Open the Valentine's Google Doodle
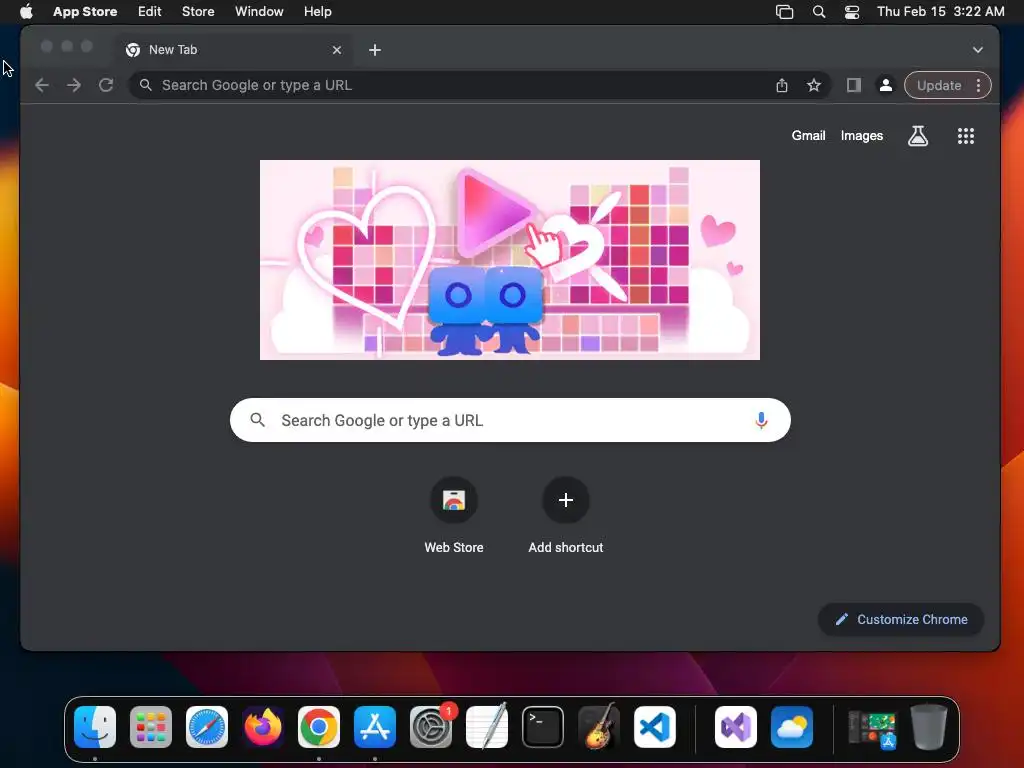Viewport: 1024px width, 768px height. (x=510, y=260)
